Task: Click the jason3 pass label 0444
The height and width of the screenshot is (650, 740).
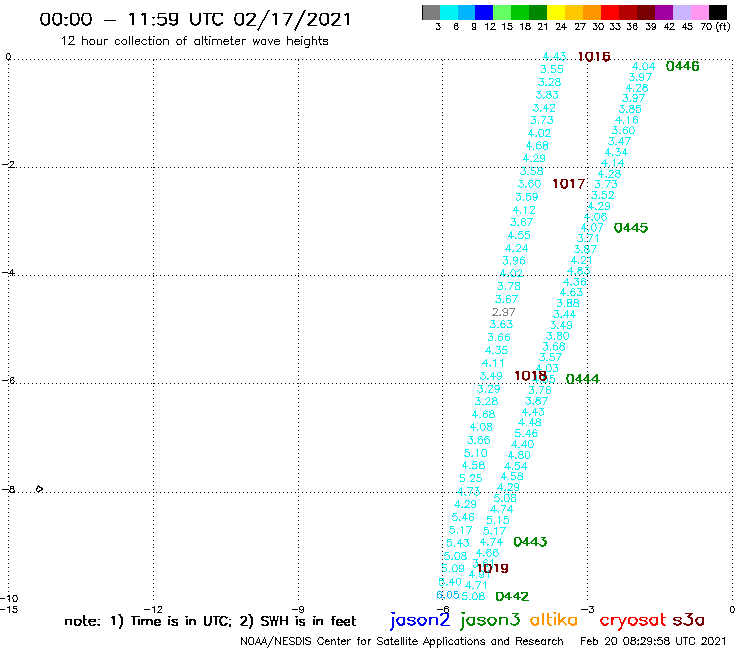Action: [x=582, y=379]
